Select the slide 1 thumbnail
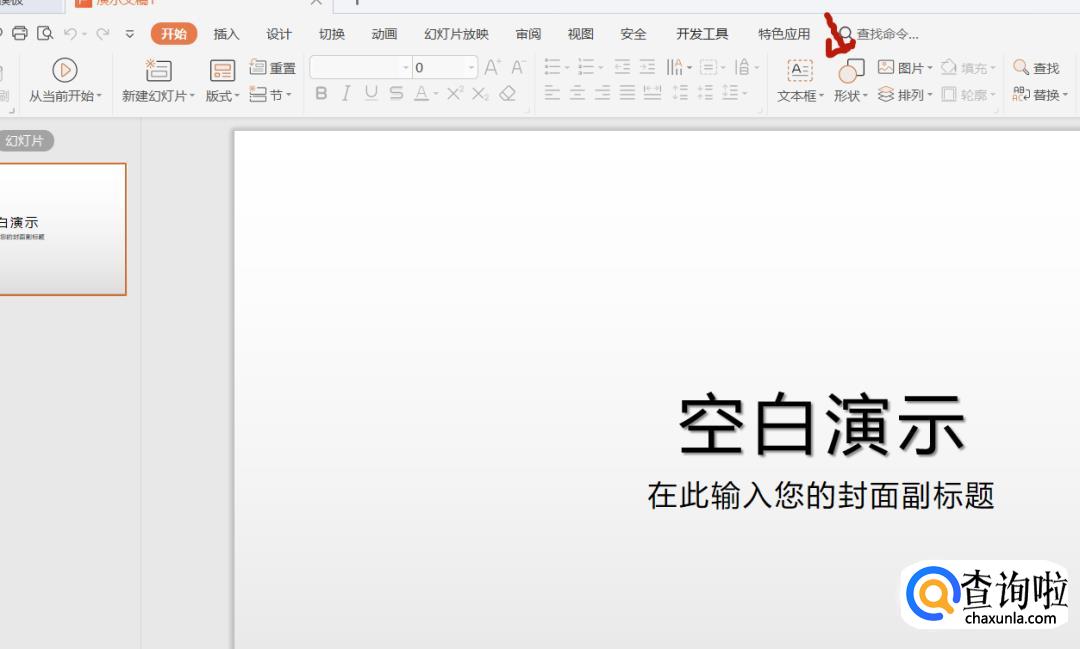Viewport: 1080px width, 649px height. pos(63,229)
